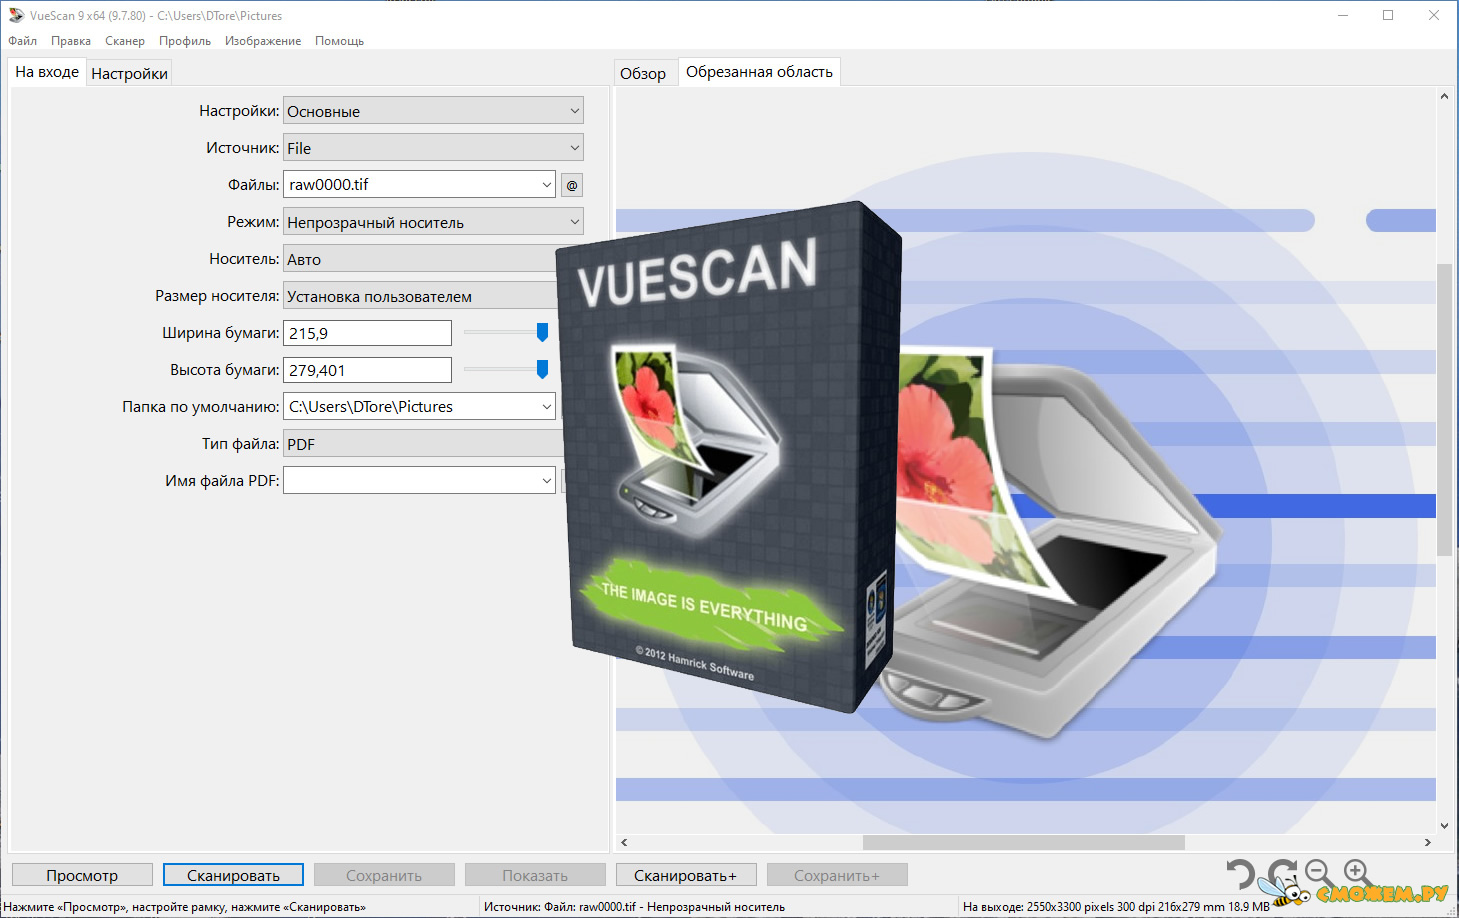Click the Сканировать+ button

tap(686, 875)
